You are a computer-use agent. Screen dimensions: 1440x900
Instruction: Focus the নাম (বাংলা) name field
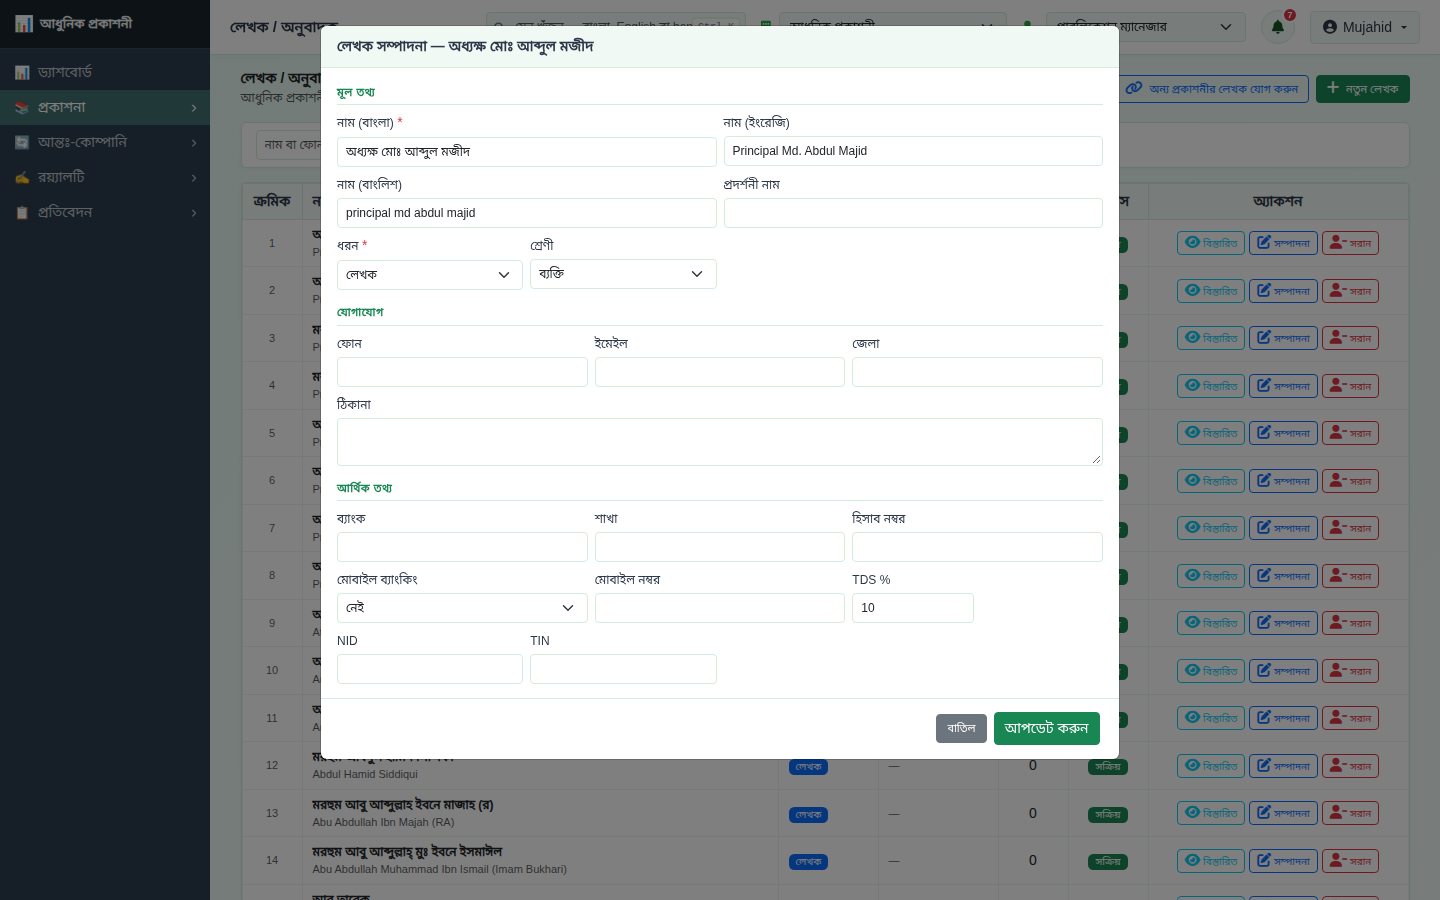[x=527, y=152]
